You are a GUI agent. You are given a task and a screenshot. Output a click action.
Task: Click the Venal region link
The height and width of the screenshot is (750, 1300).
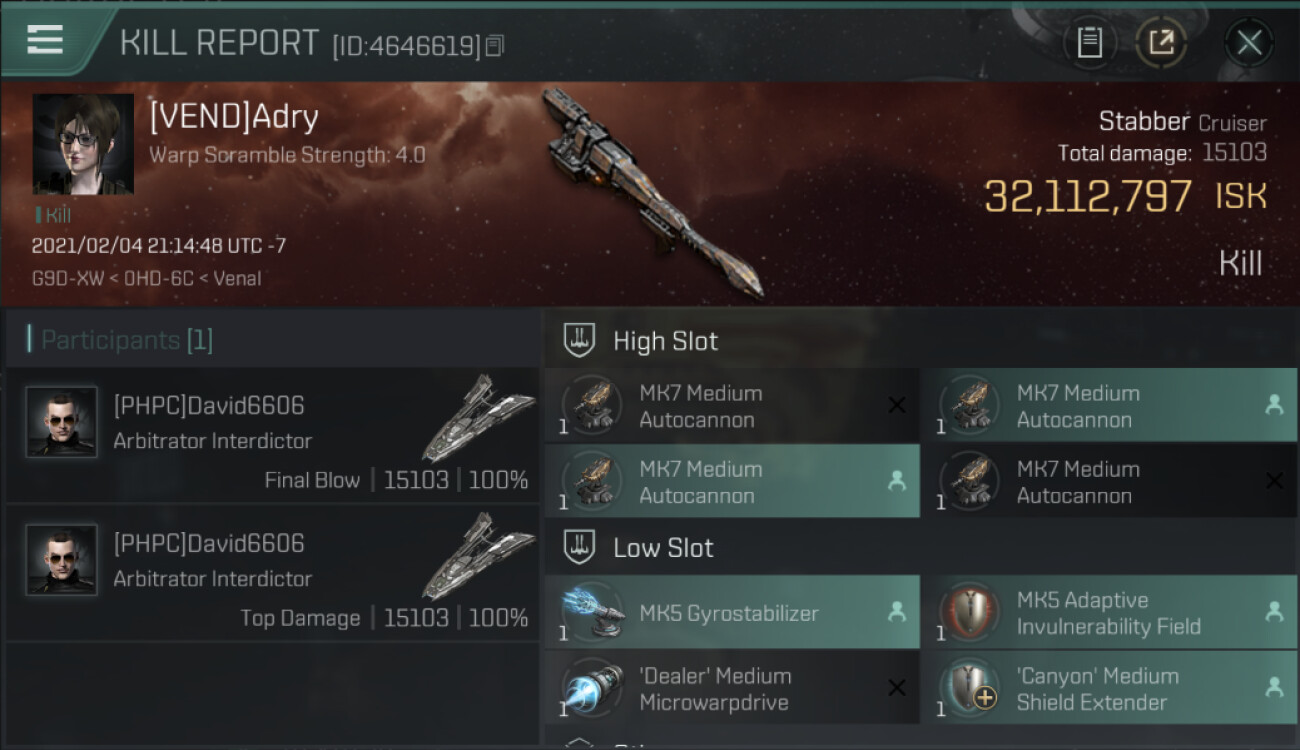[x=236, y=278]
